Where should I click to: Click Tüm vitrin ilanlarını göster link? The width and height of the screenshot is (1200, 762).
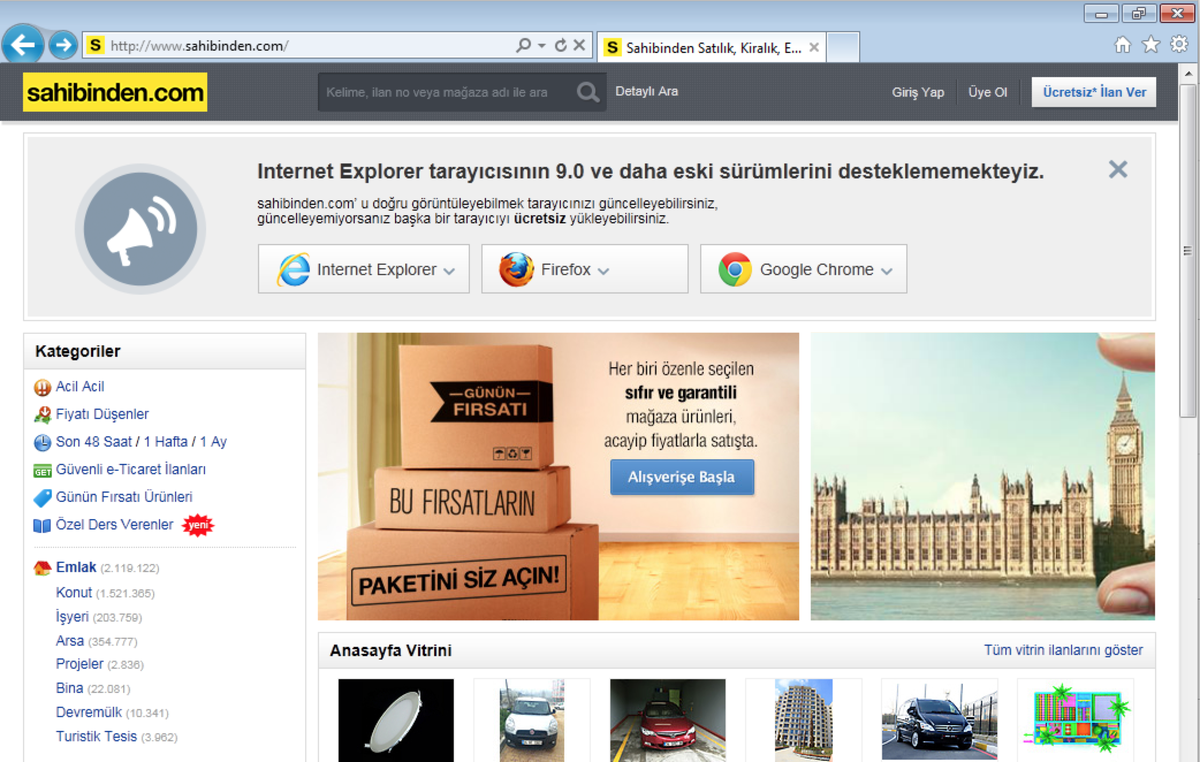(x=1063, y=650)
